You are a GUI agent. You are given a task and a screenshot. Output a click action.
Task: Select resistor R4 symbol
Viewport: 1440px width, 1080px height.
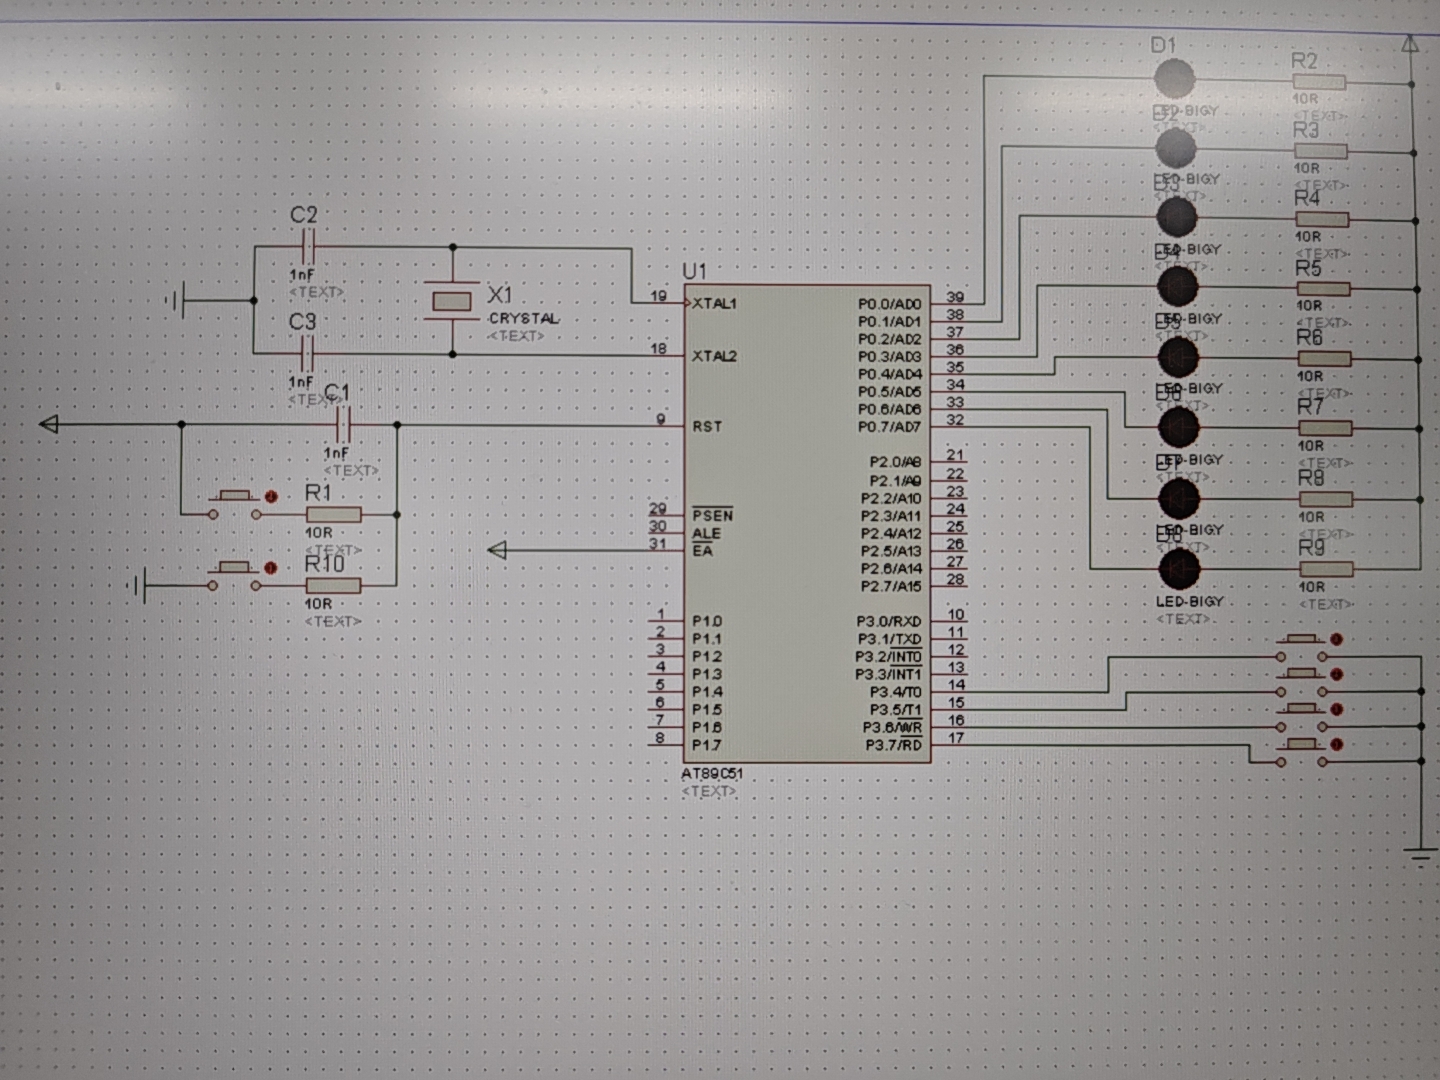(x=1322, y=220)
